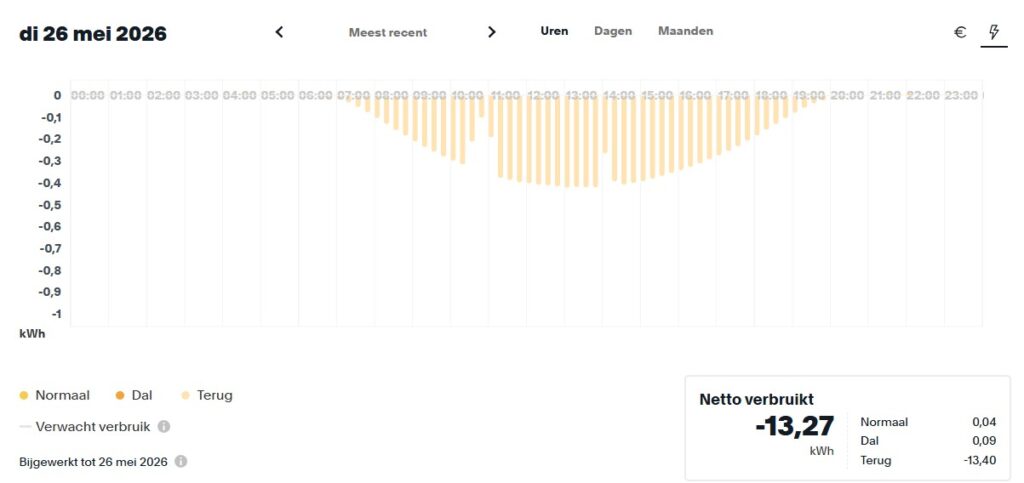Image resolution: width=1024 pixels, height=483 pixels.
Task: Toggle Dal series in legend
Action: point(134,395)
